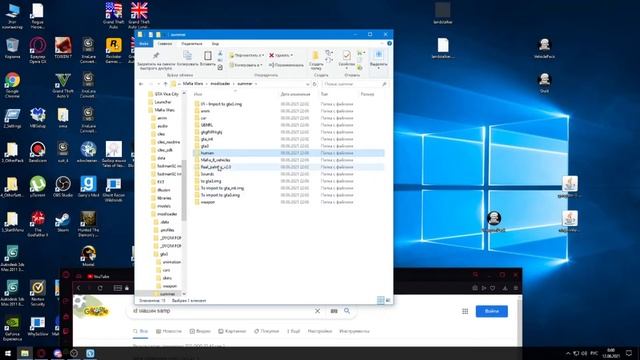
Task: Select 'GTA Vice City' in navigation tree
Action: point(163,94)
